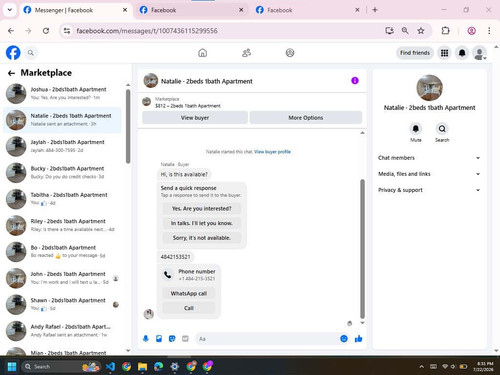Expand Media, files and links section
This screenshot has width=500, height=375.
click(x=429, y=174)
